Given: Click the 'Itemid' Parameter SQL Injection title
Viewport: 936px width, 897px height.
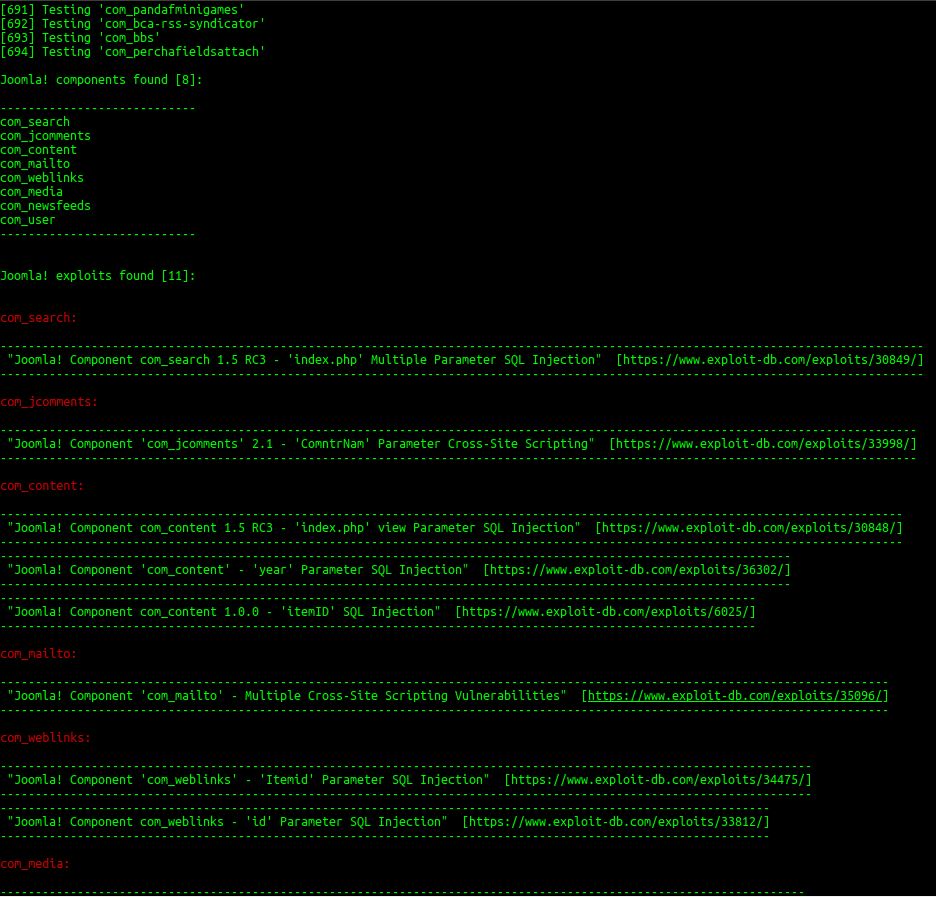Looking at the screenshot, I should click(248, 780).
